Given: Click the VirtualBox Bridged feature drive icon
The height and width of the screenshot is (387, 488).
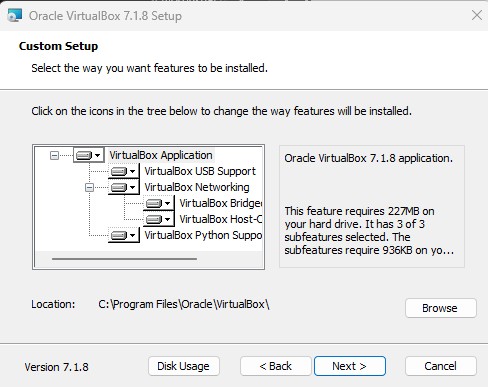Looking at the screenshot, I should point(158,203).
